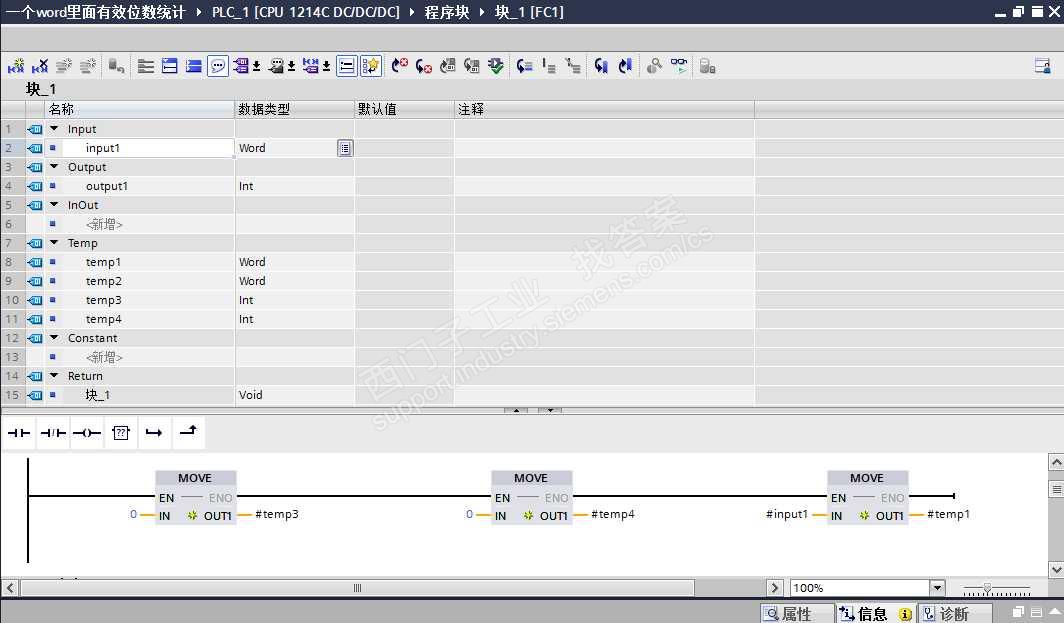Screen dimensions: 1064x623
Task: Collapse the Output section
Action: 54,166
